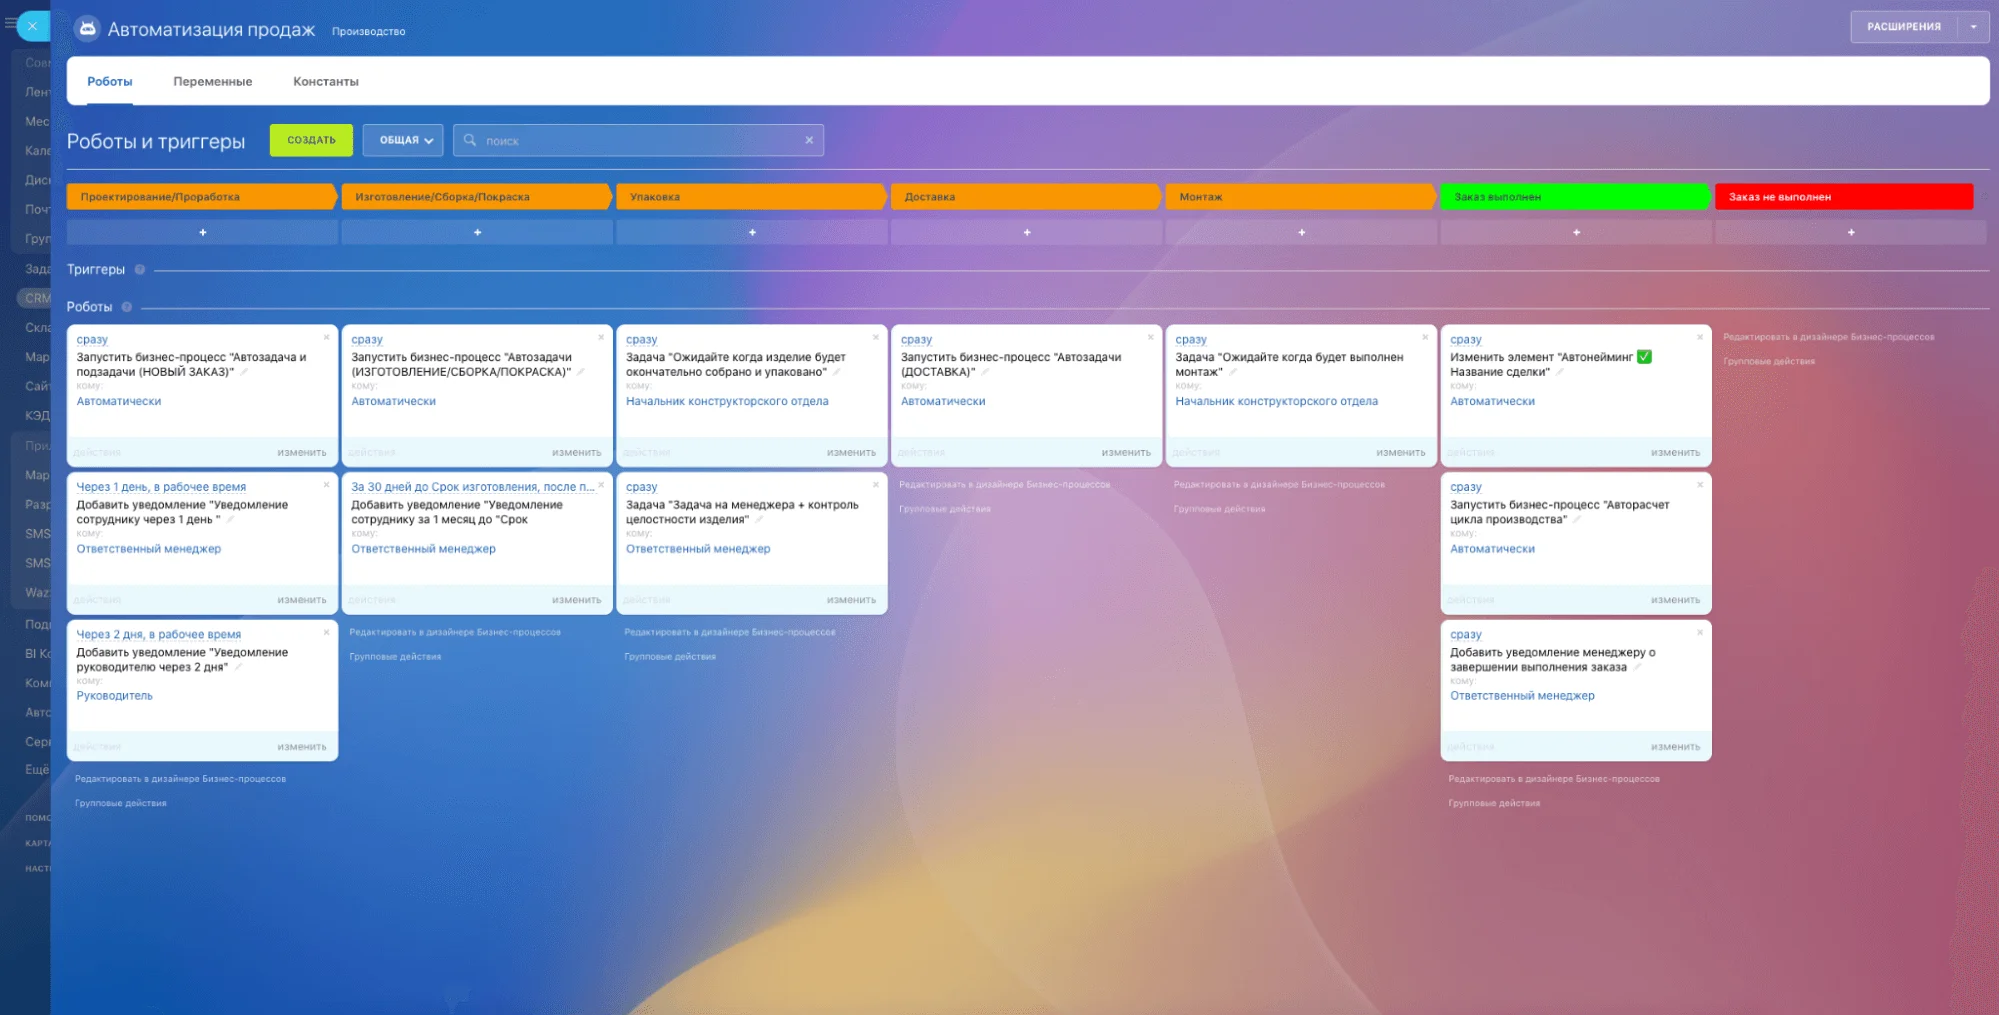Open Групповые действия under Монтаж column
Image resolution: width=1999 pixels, height=1016 pixels.
[x=1219, y=509]
